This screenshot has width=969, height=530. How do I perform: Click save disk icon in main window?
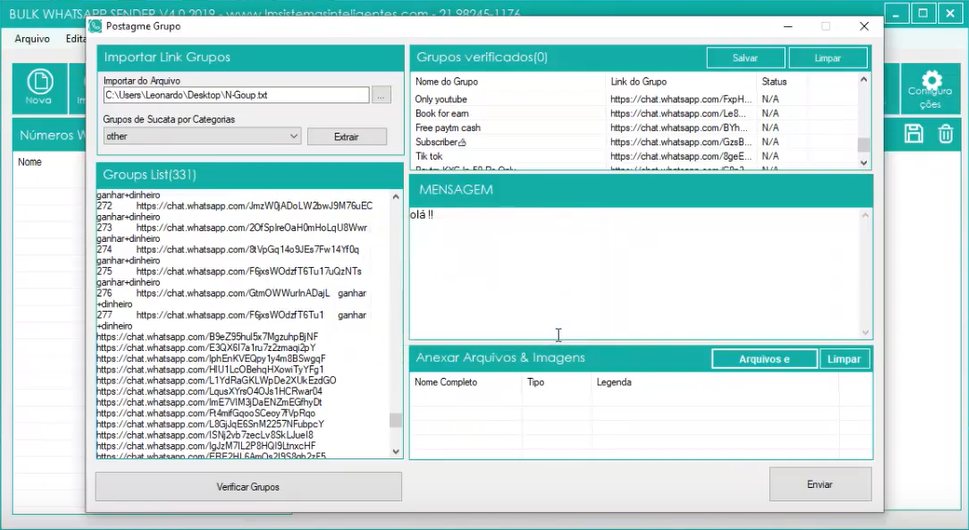click(x=913, y=134)
